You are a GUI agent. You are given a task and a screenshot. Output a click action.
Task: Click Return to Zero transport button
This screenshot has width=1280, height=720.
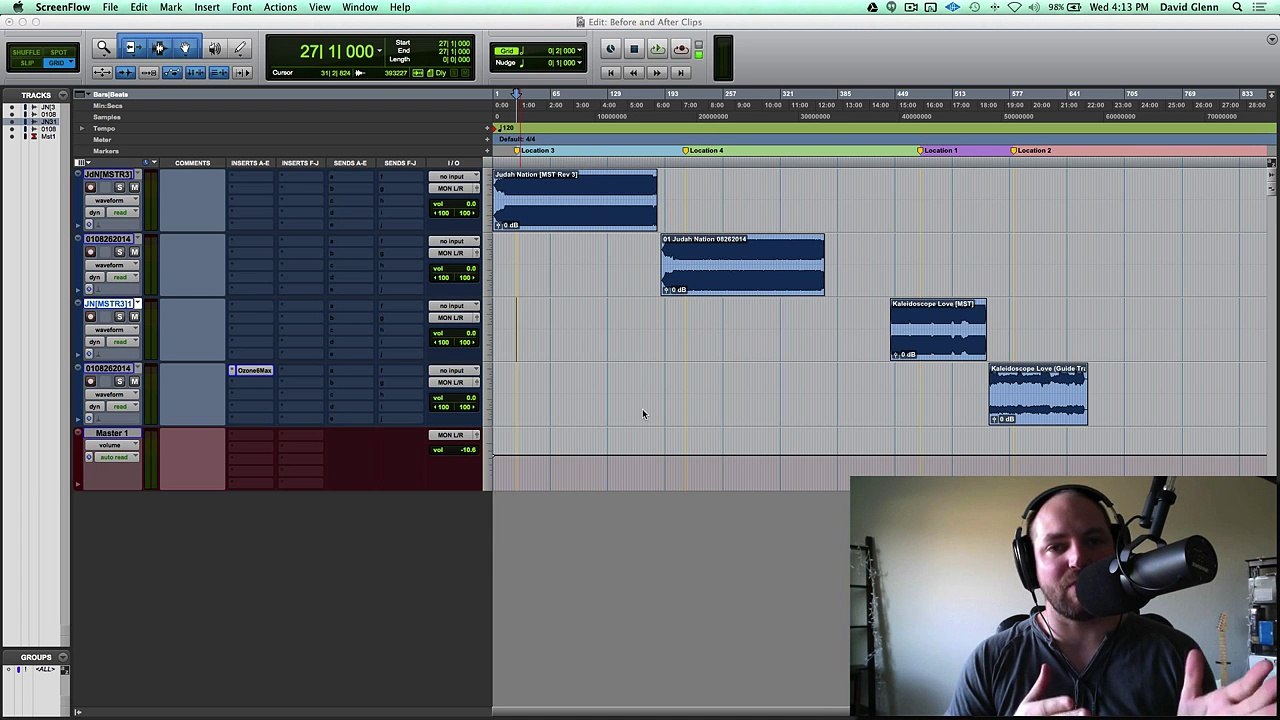tap(610, 73)
